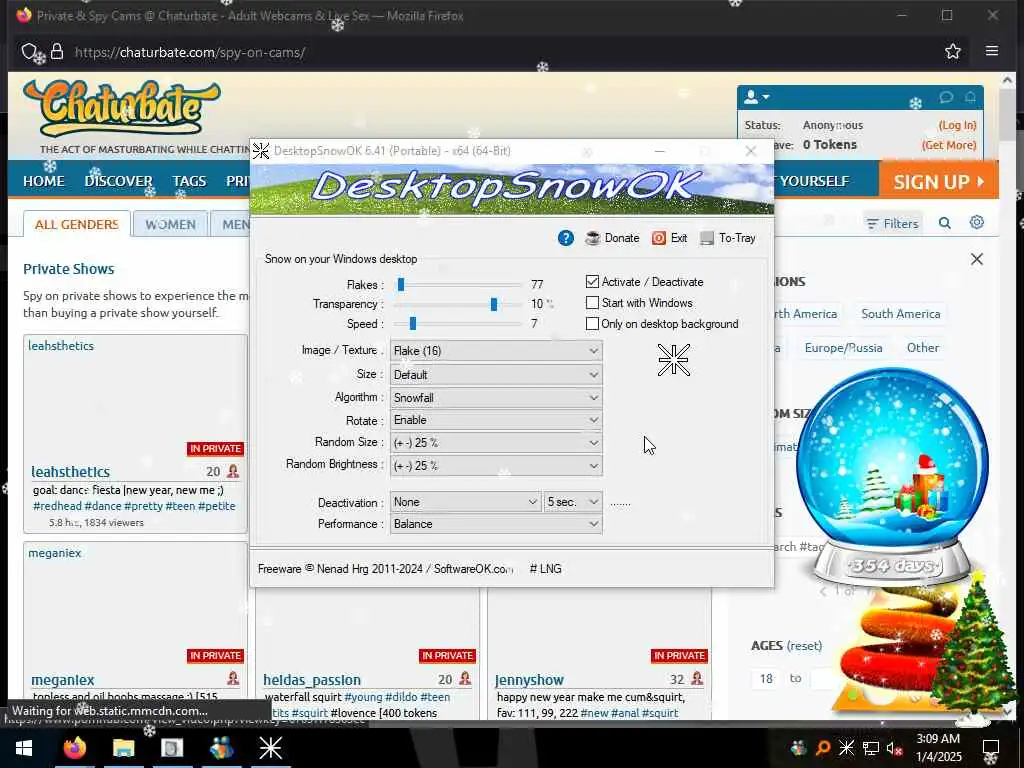Image resolution: width=1024 pixels, height=768 pixels.
Task: Click the (Log In) link
Action: (x=957, y=125)
